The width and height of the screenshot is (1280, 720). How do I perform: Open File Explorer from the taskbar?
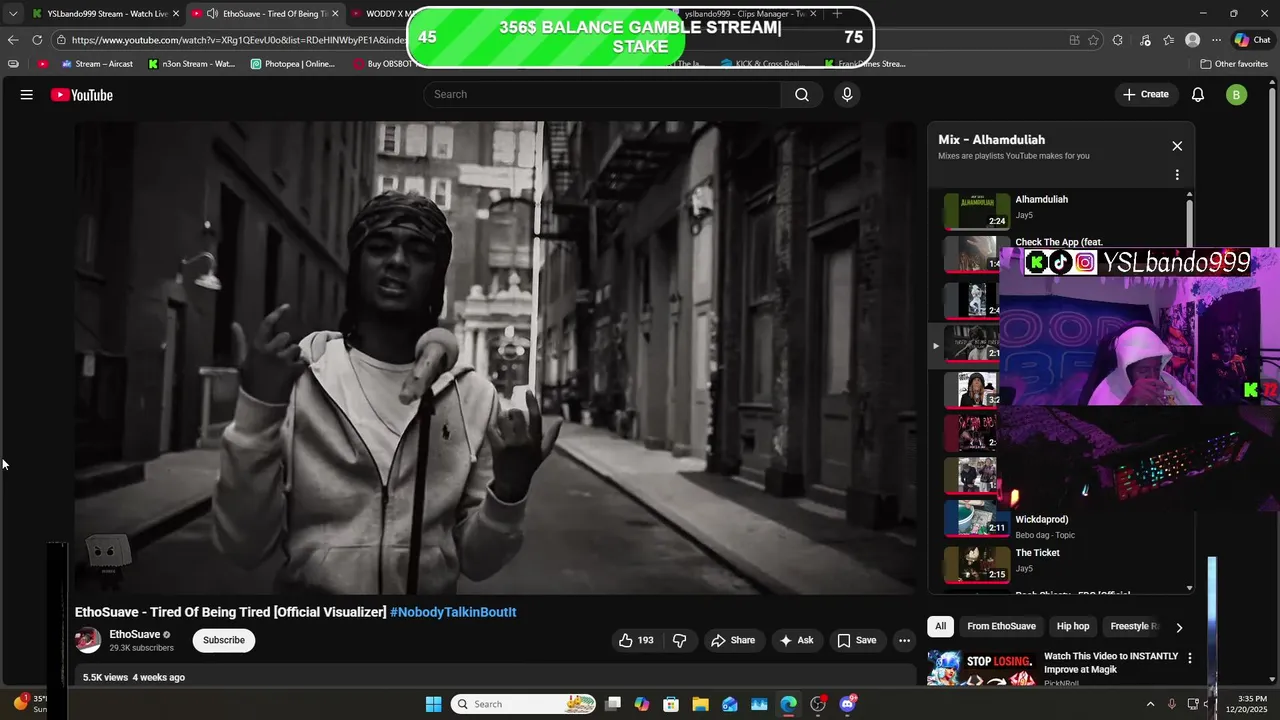[700, 704]
